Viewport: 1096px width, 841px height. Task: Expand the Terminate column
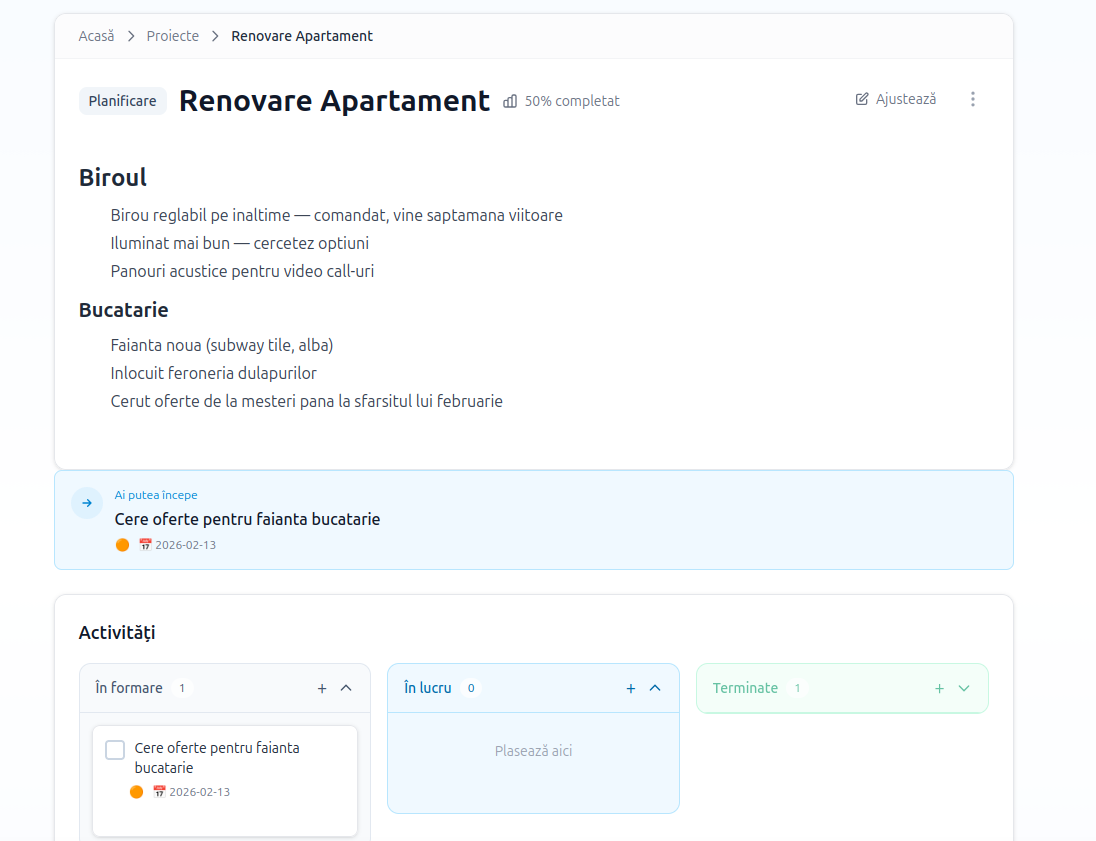(x=964, y=689)
